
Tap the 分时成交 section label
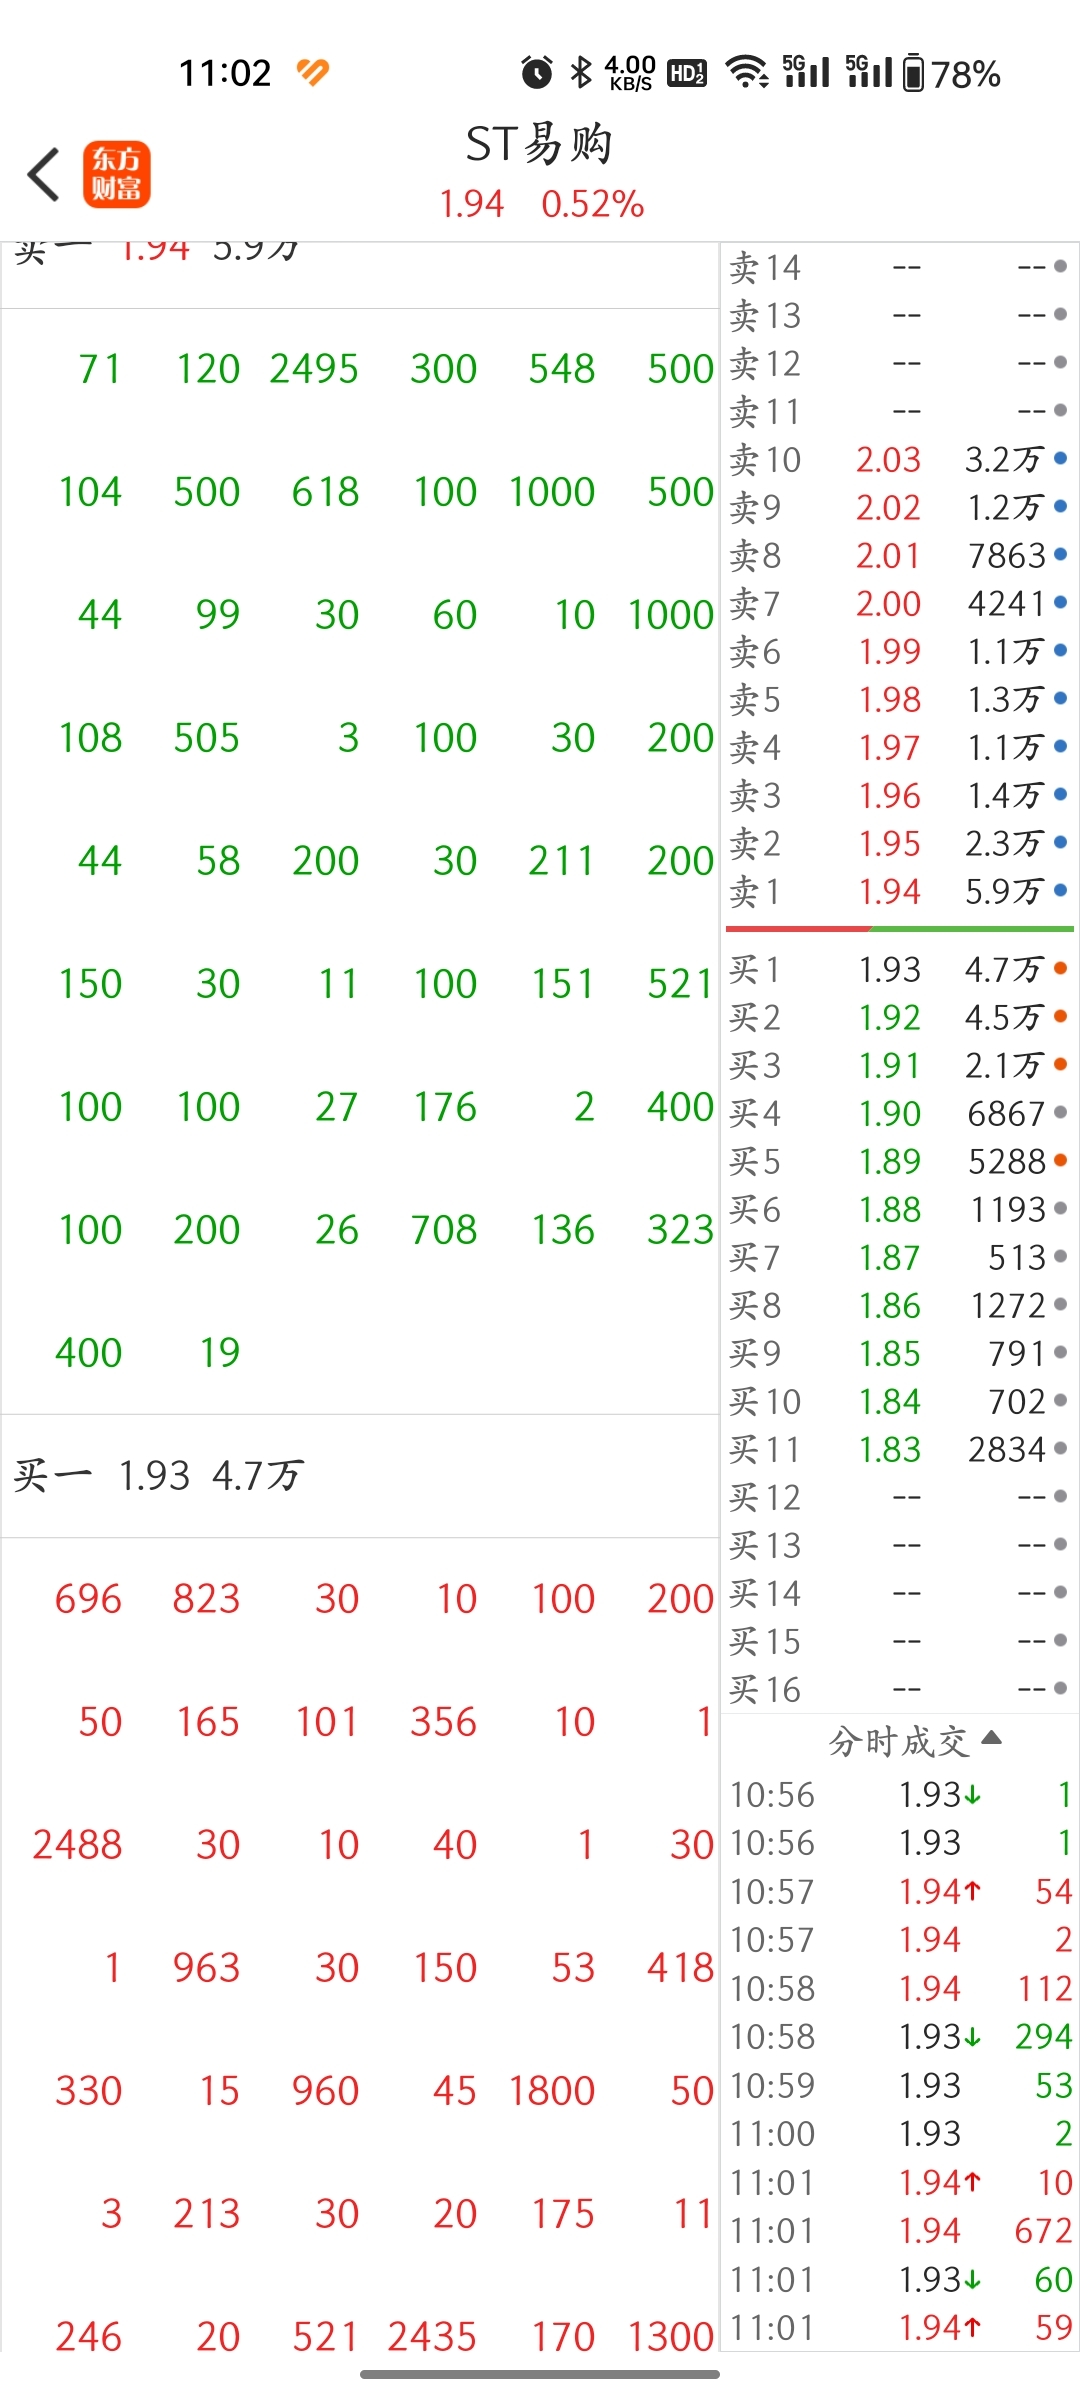coord(899,1741)
